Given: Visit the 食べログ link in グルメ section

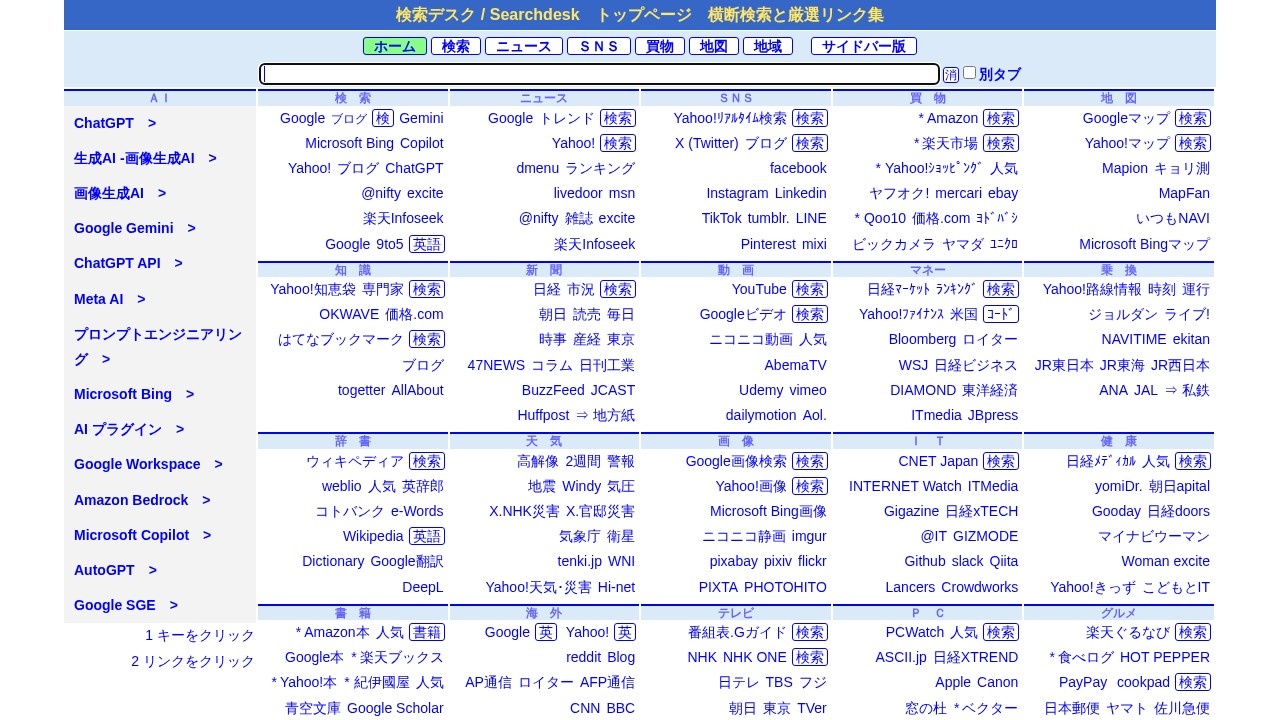Looking at the screenshot, I should [1089, 657].
